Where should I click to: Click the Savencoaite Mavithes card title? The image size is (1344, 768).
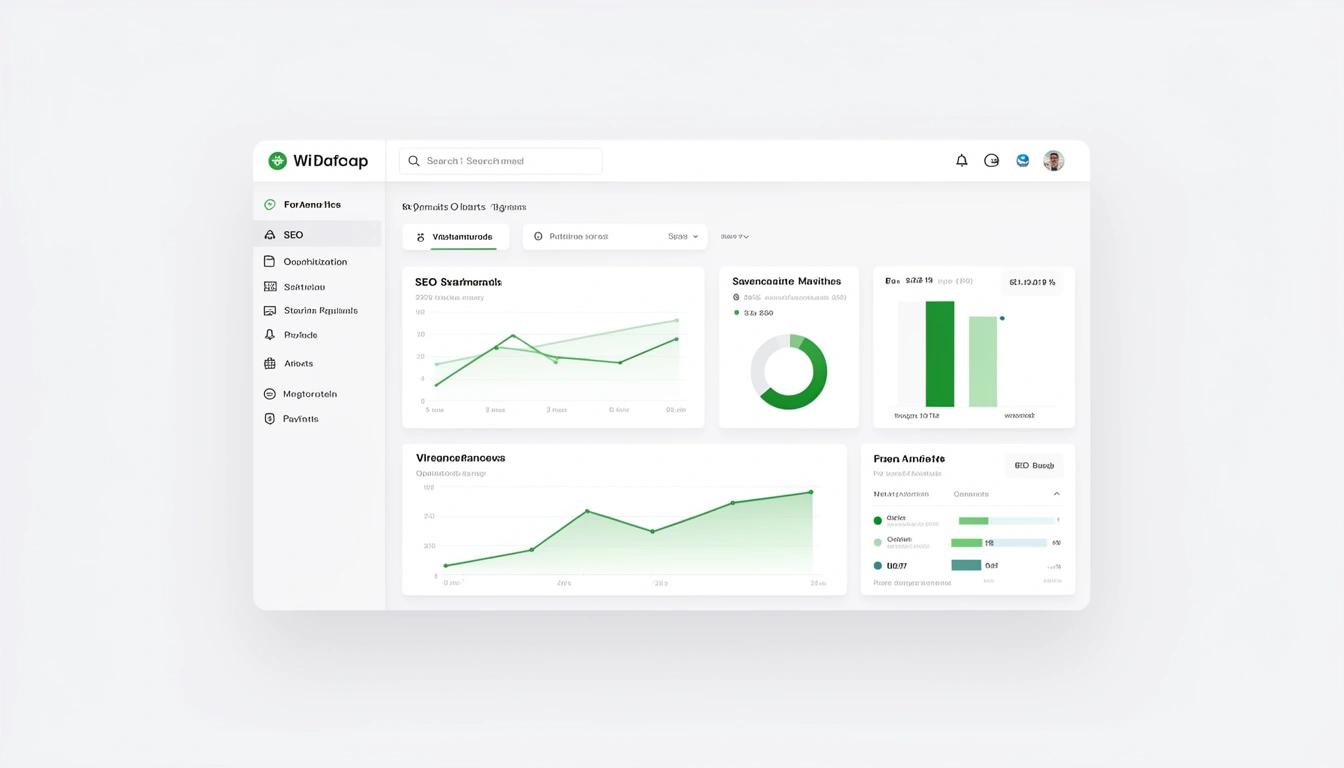(x=787, y=281)
